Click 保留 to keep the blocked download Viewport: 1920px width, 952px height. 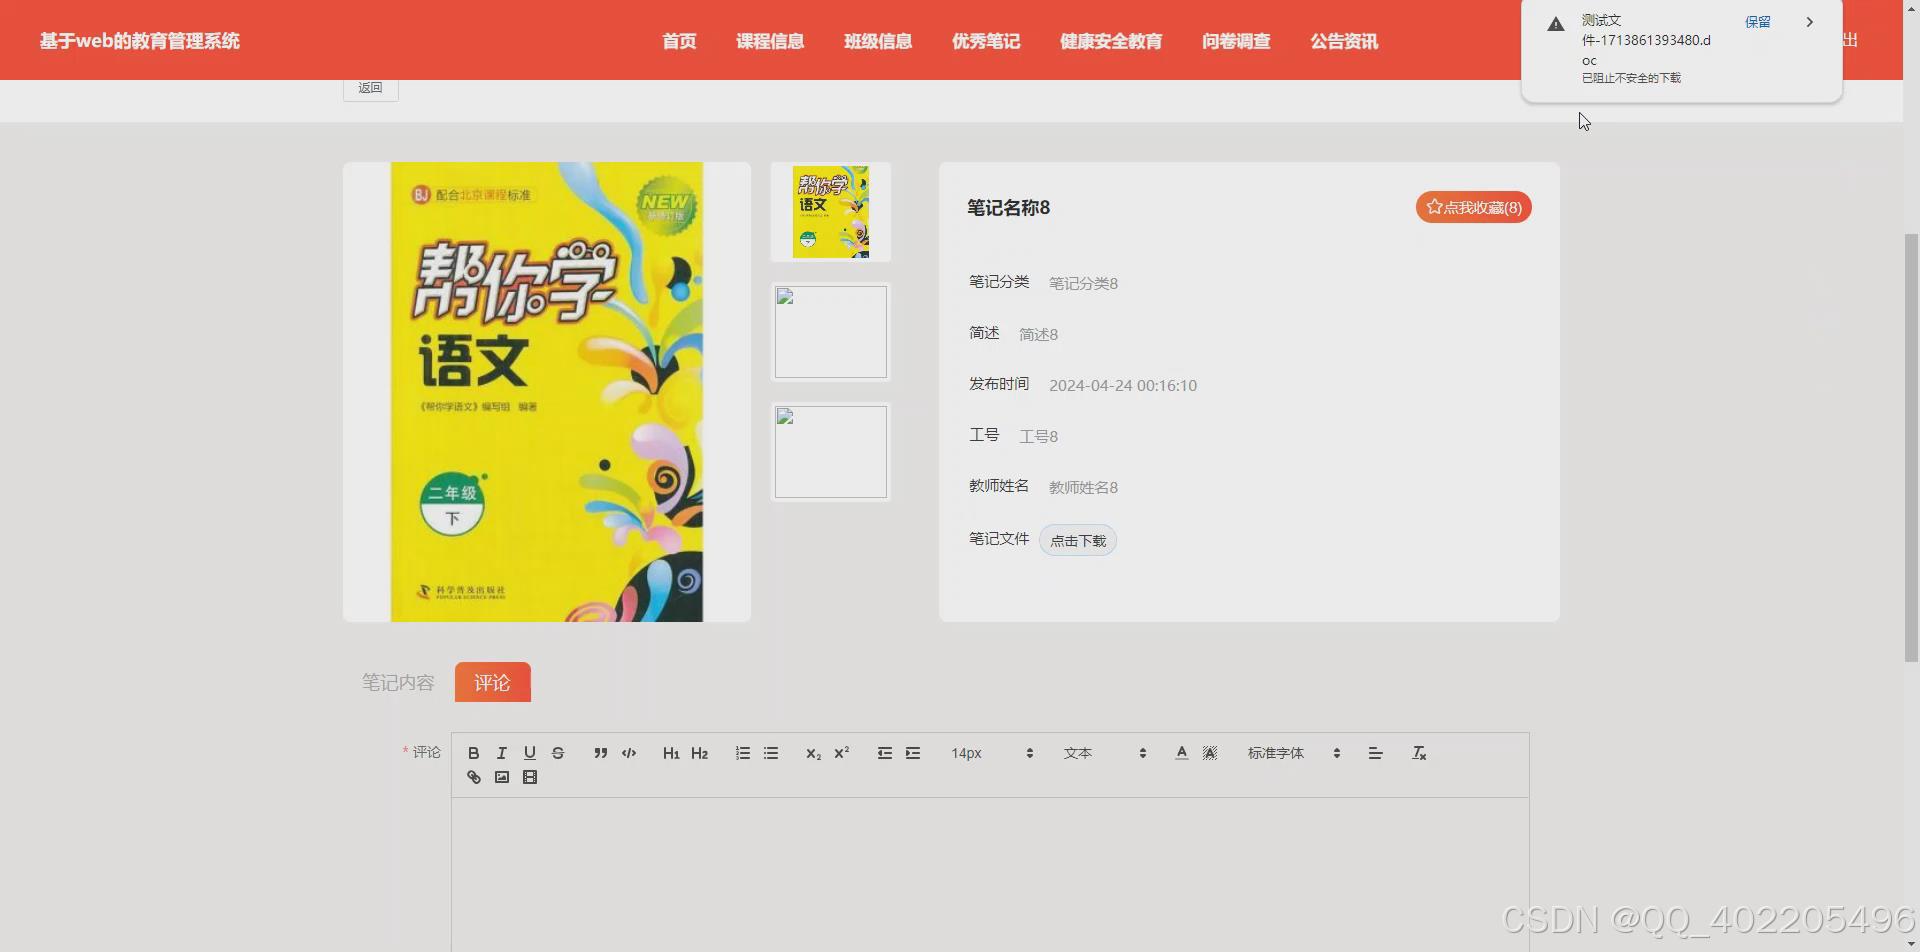1757,22
